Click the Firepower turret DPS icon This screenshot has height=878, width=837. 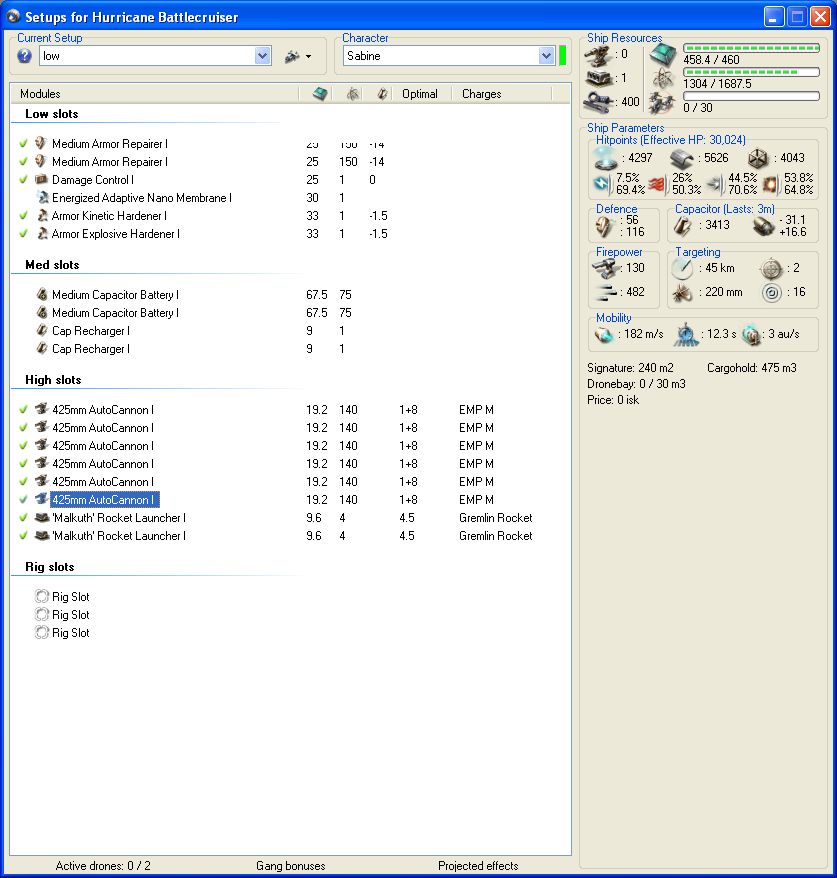click(605, 268)
